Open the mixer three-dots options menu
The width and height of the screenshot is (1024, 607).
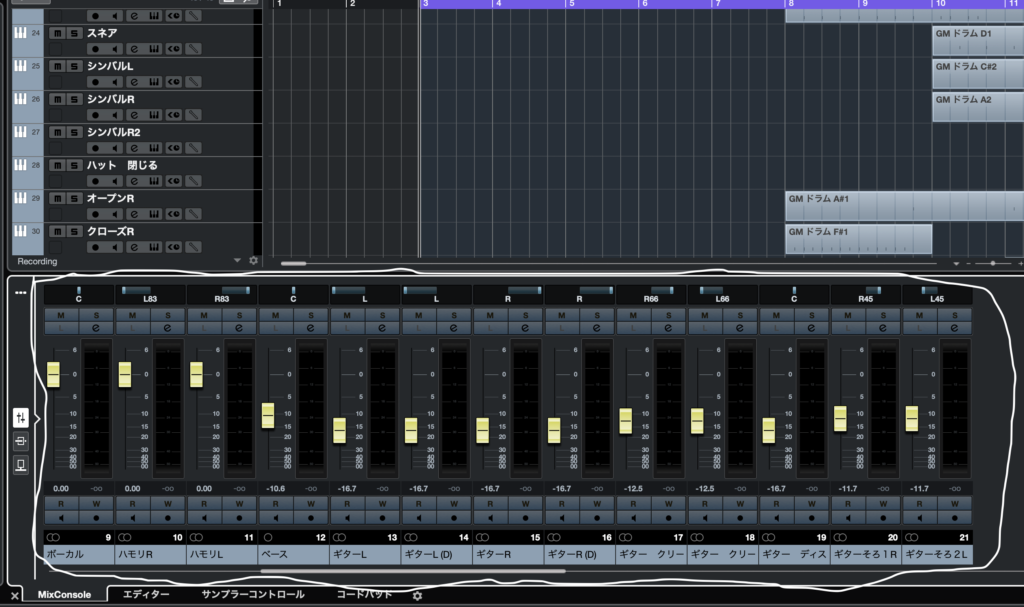pyautogui.click(x=20, y=293)
